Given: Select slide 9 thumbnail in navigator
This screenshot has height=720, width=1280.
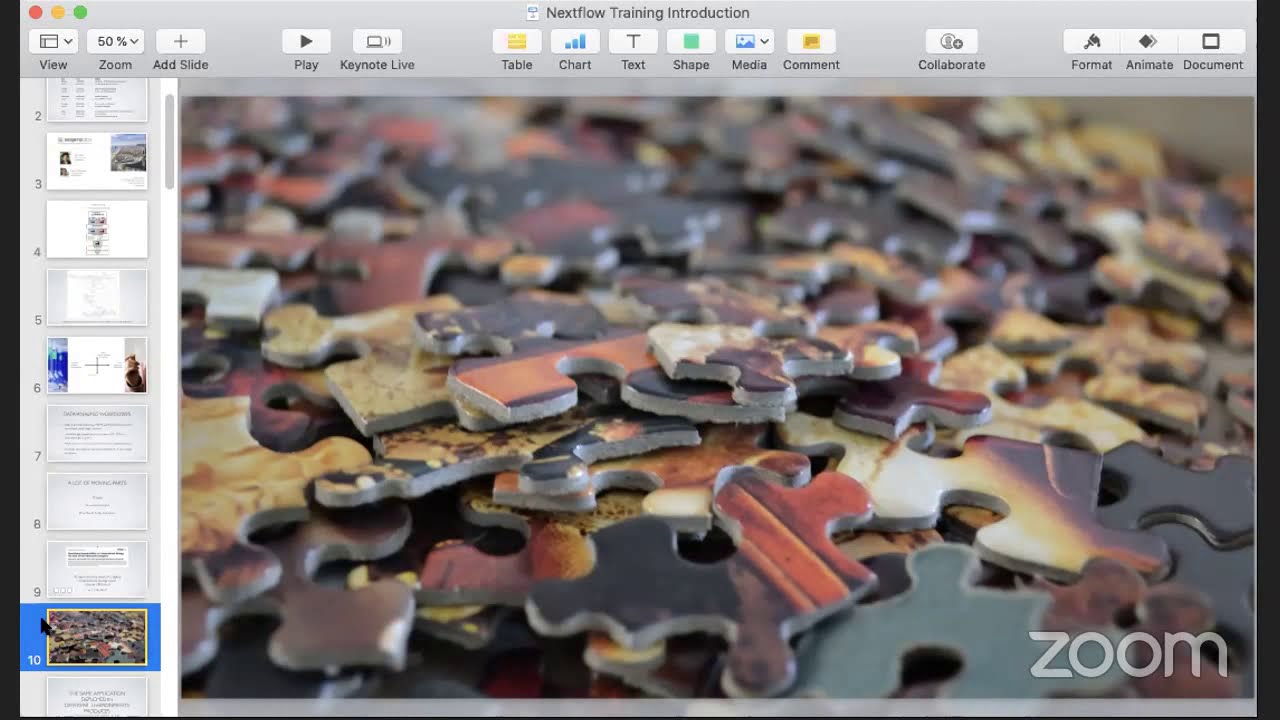Looking at the screenshot, I should click(x=97, y=569).
